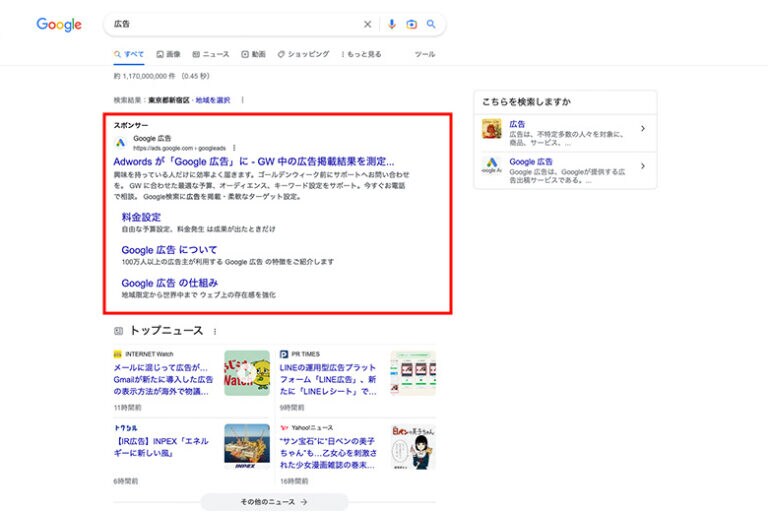Click その他のニュース button
This screenshot has height=512, width=768.
(x=274, y=502)
